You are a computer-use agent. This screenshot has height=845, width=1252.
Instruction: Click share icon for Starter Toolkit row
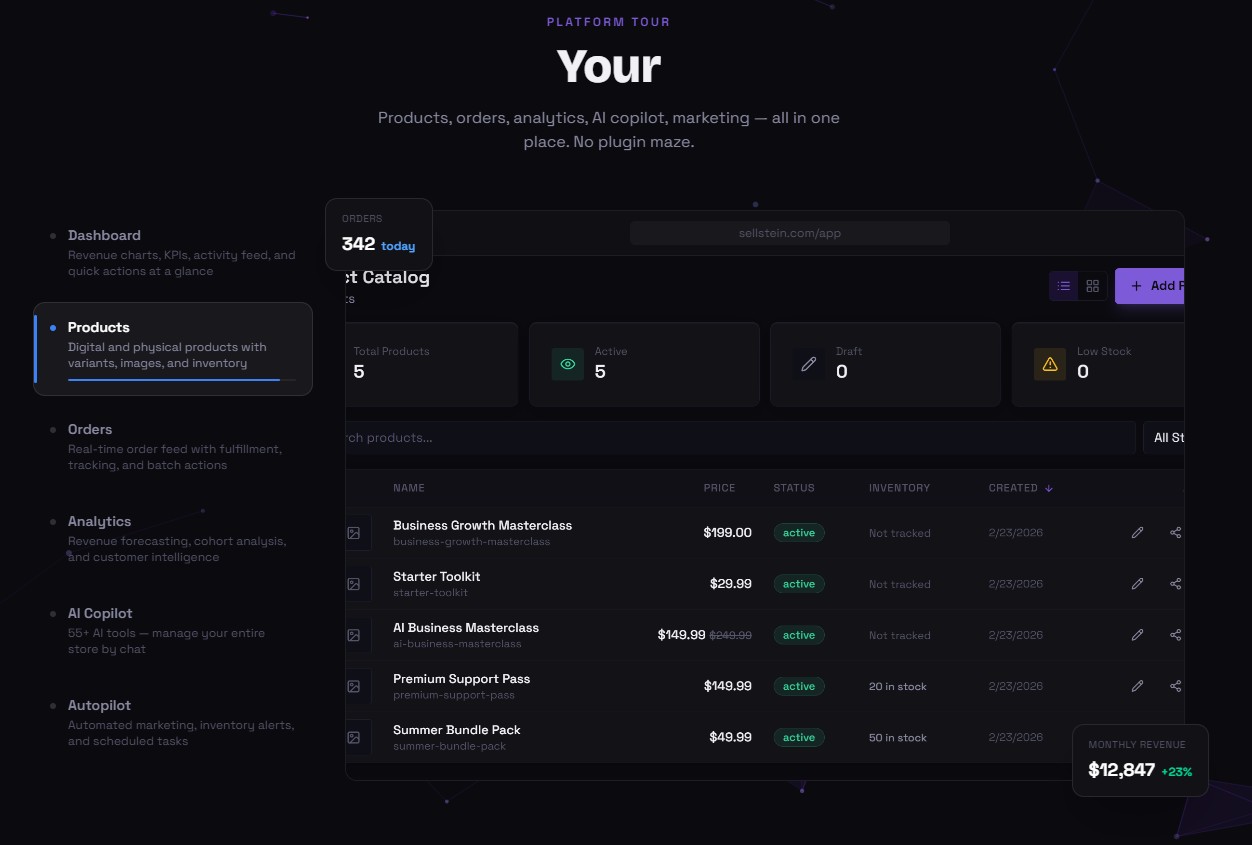pos(1175,584)
